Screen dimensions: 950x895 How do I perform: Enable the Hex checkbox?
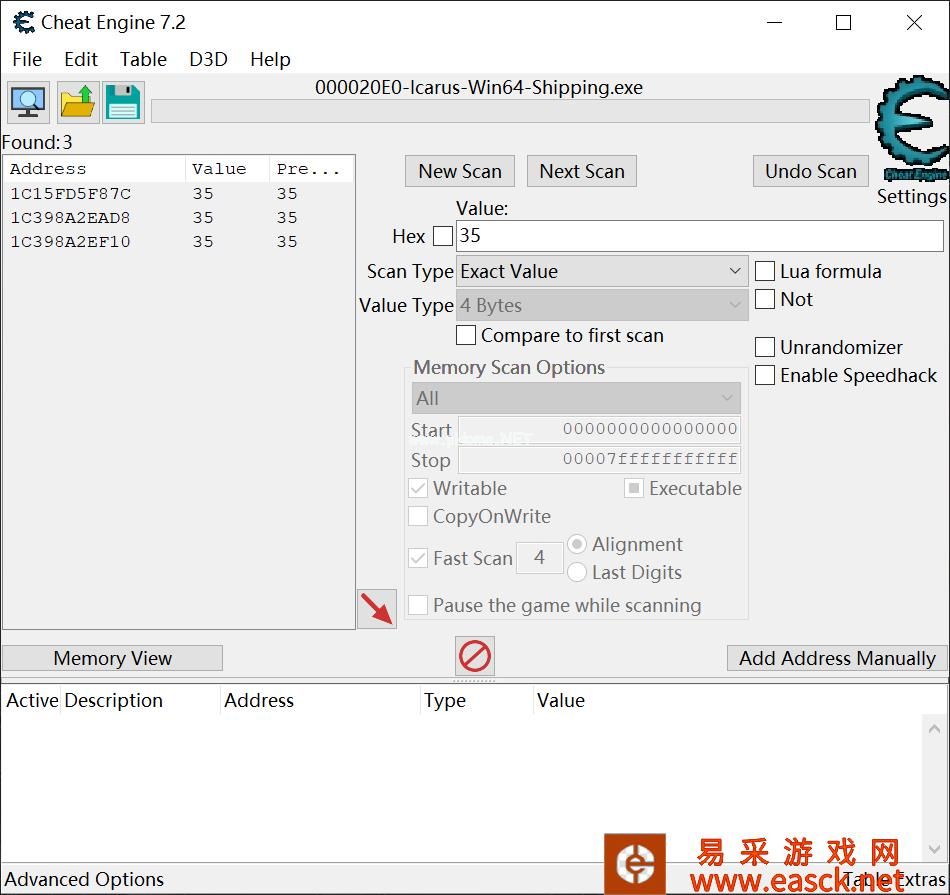click(x=443, y=236)
